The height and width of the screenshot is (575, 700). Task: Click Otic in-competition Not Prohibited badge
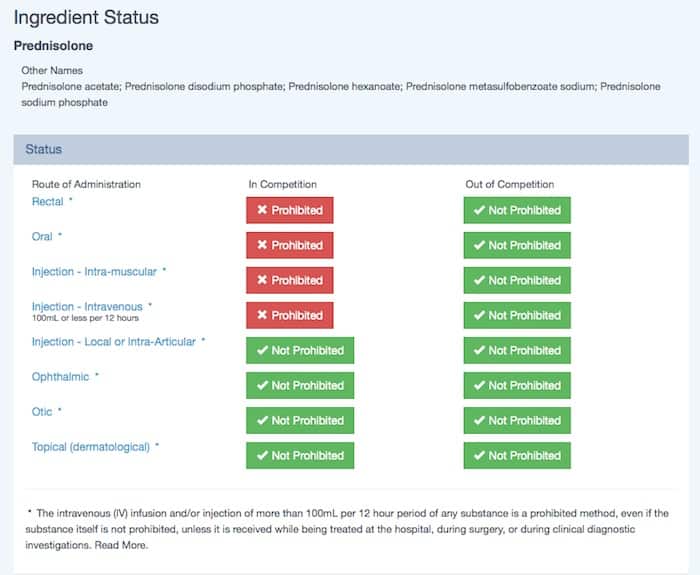pos(300,420)
